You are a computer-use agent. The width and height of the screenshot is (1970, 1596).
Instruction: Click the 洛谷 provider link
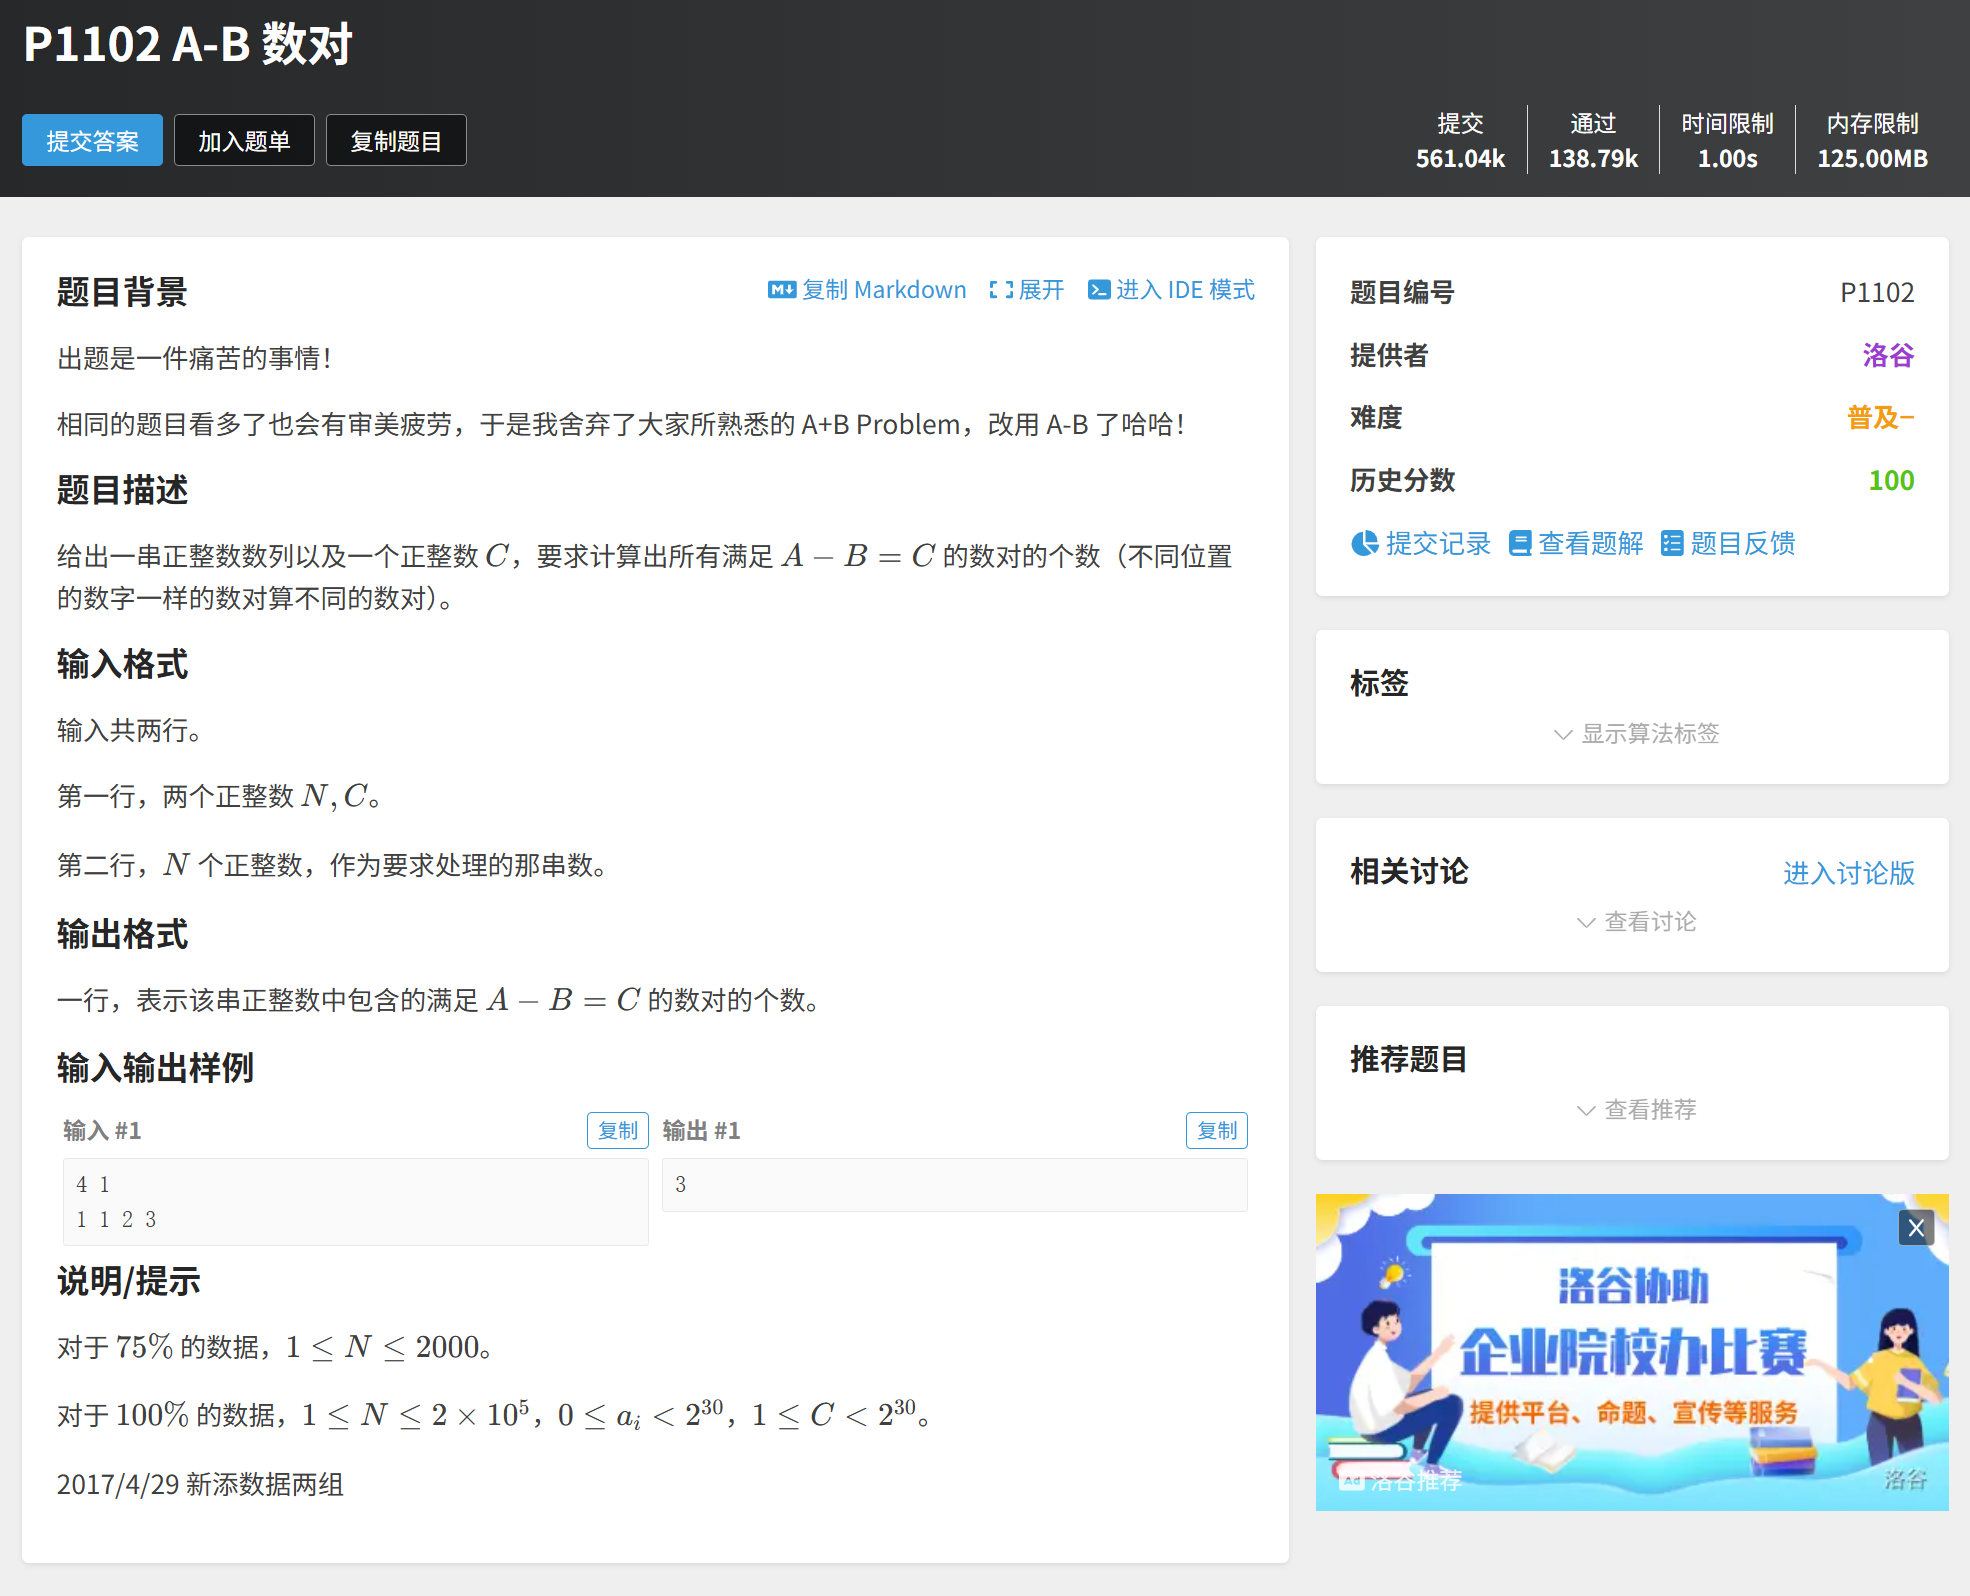coord(1887,355)
